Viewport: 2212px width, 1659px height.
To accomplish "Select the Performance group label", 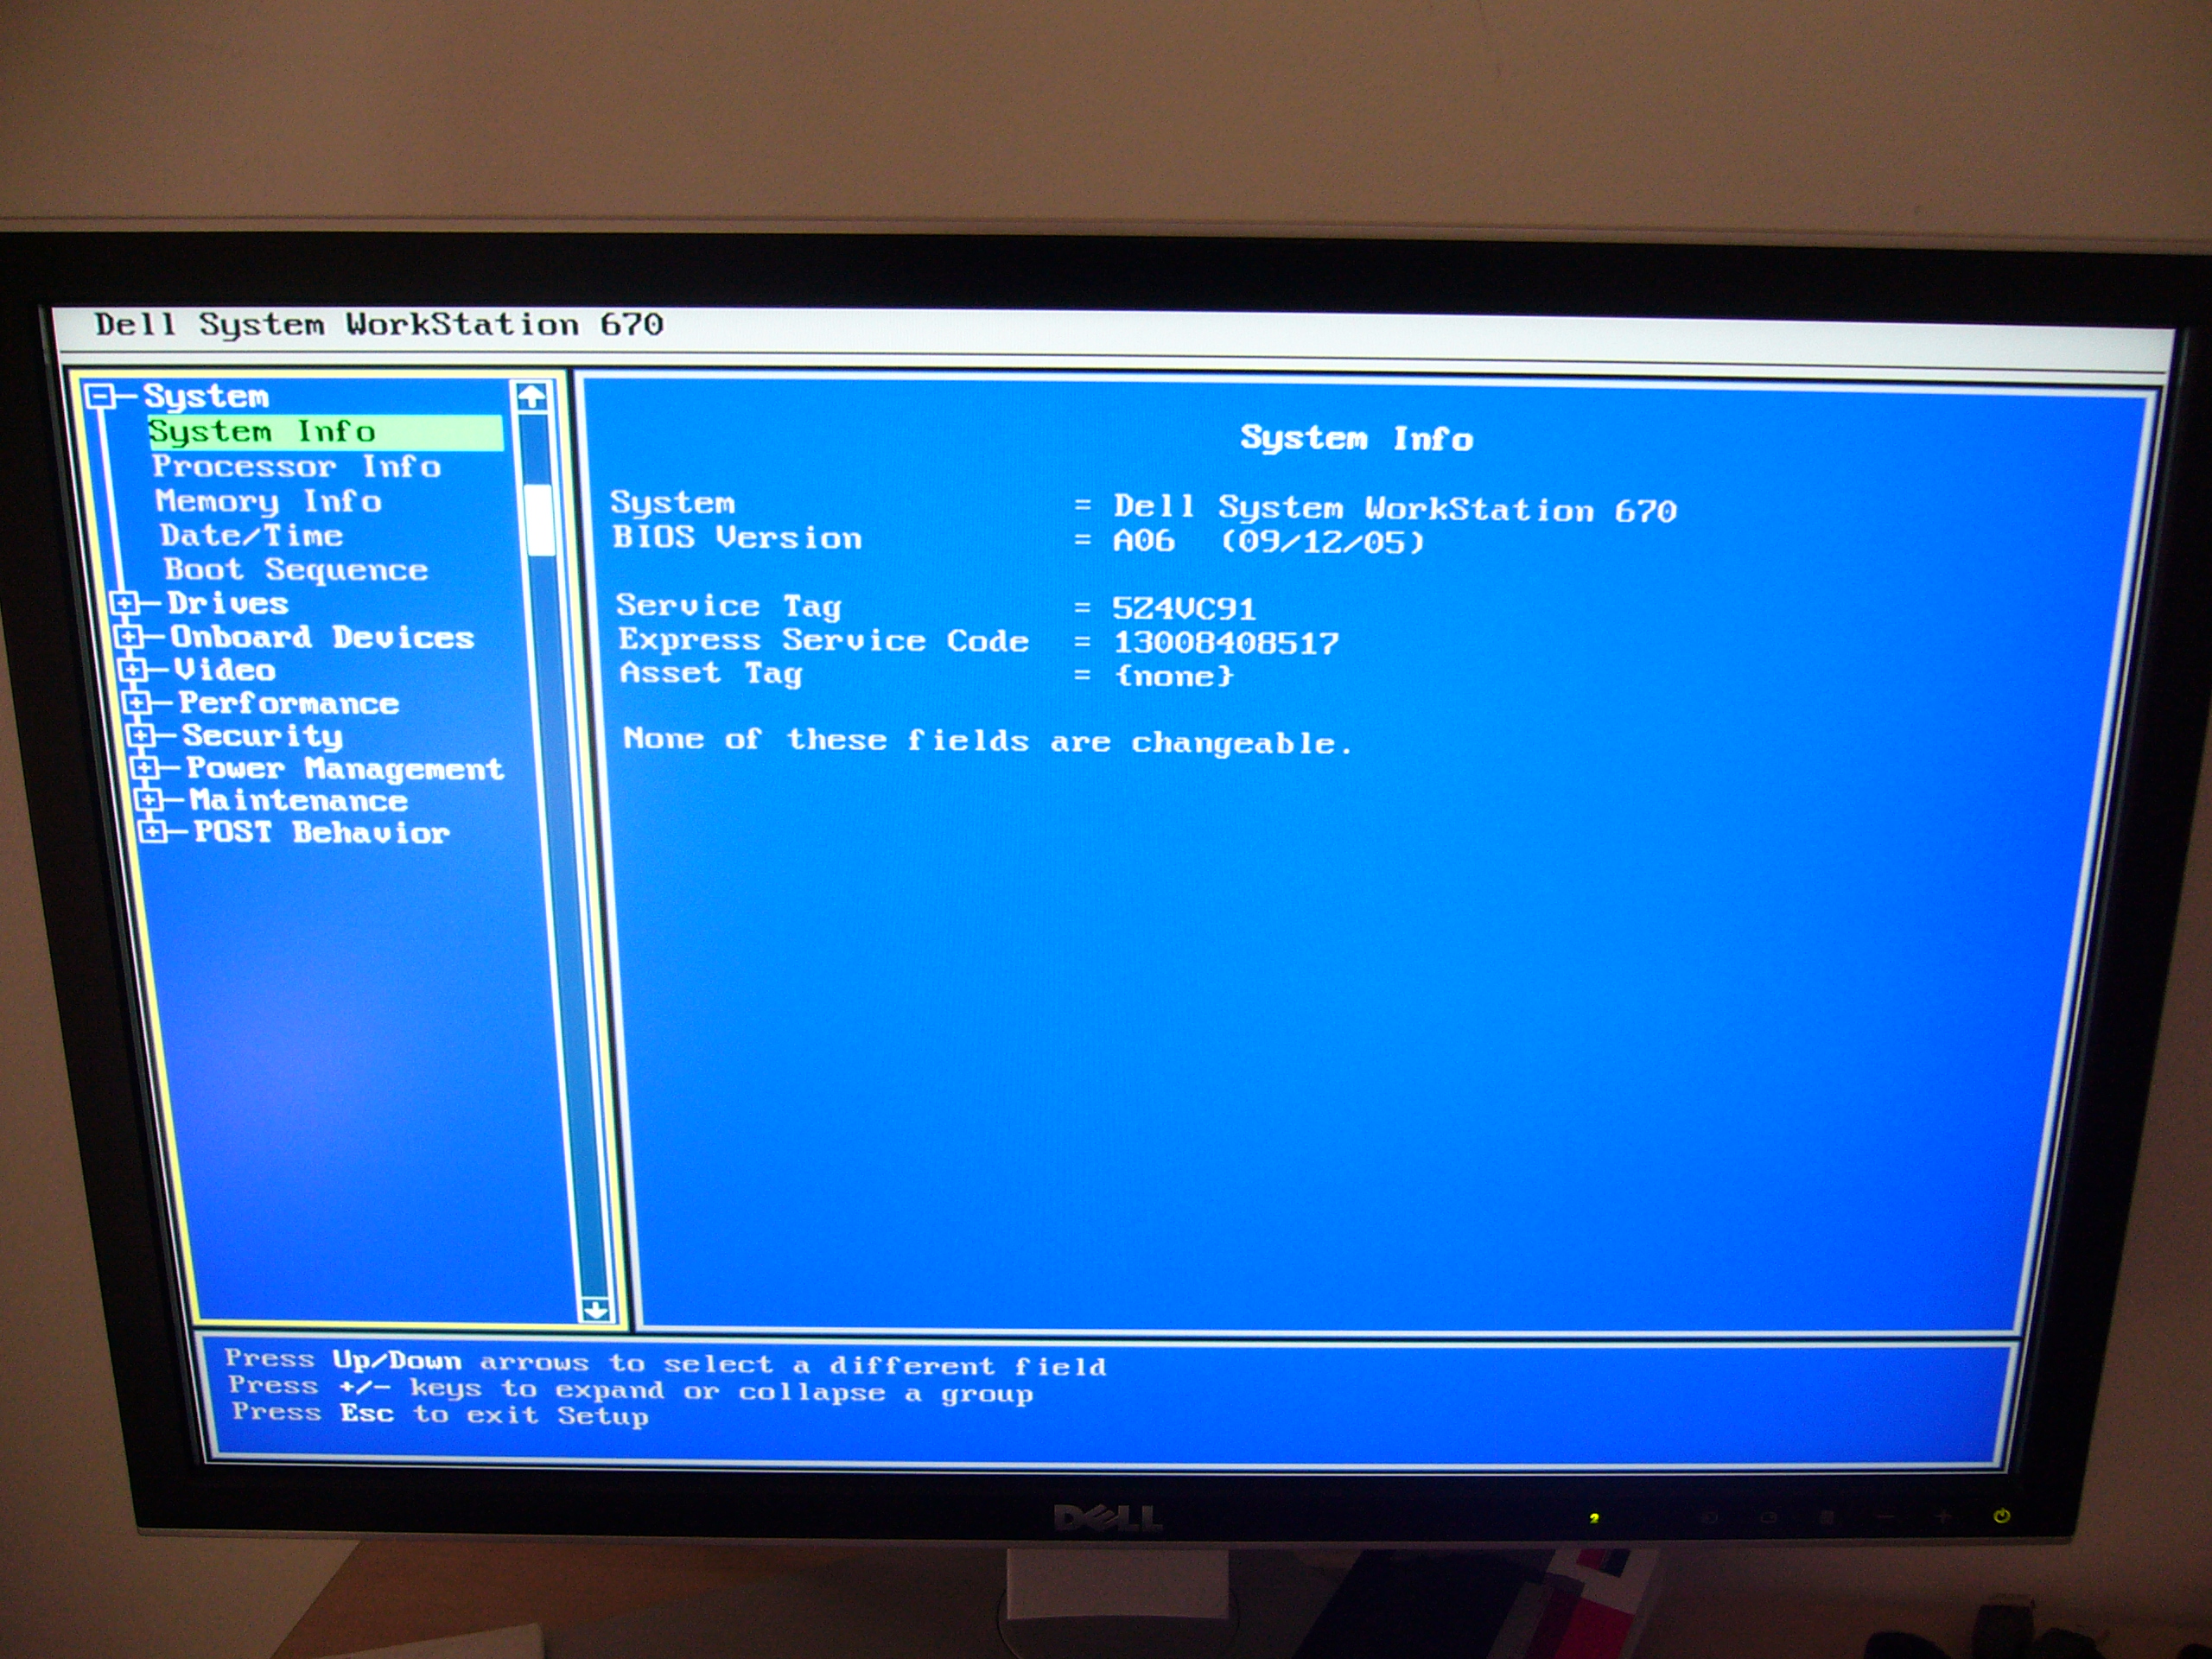I will pos(289,703).
